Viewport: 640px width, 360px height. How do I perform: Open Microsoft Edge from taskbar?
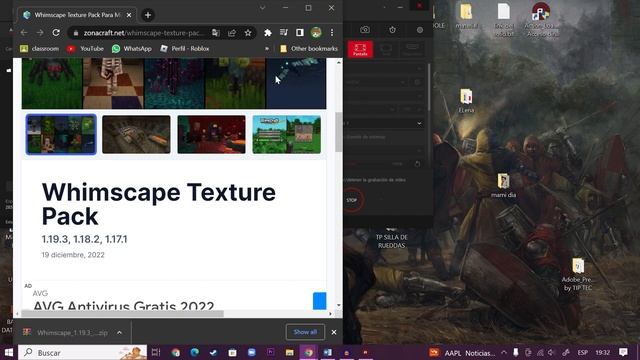click(x=195, y=352)
